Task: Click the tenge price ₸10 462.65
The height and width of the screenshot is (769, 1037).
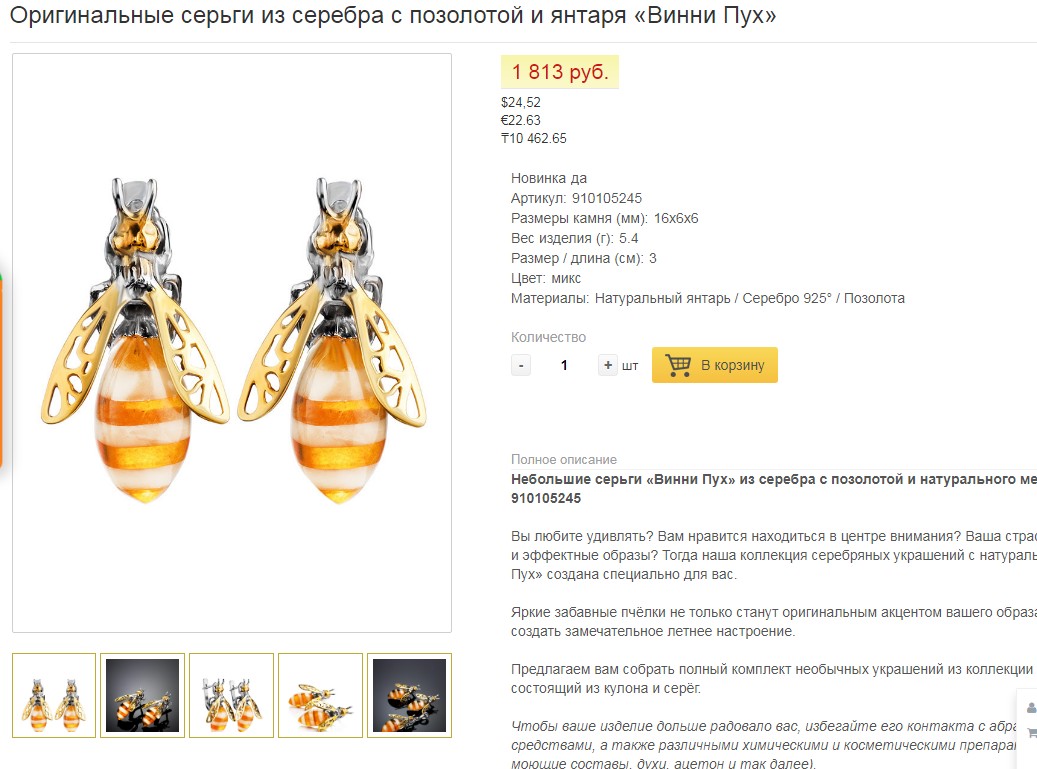Action: click(x=534, y=138)
